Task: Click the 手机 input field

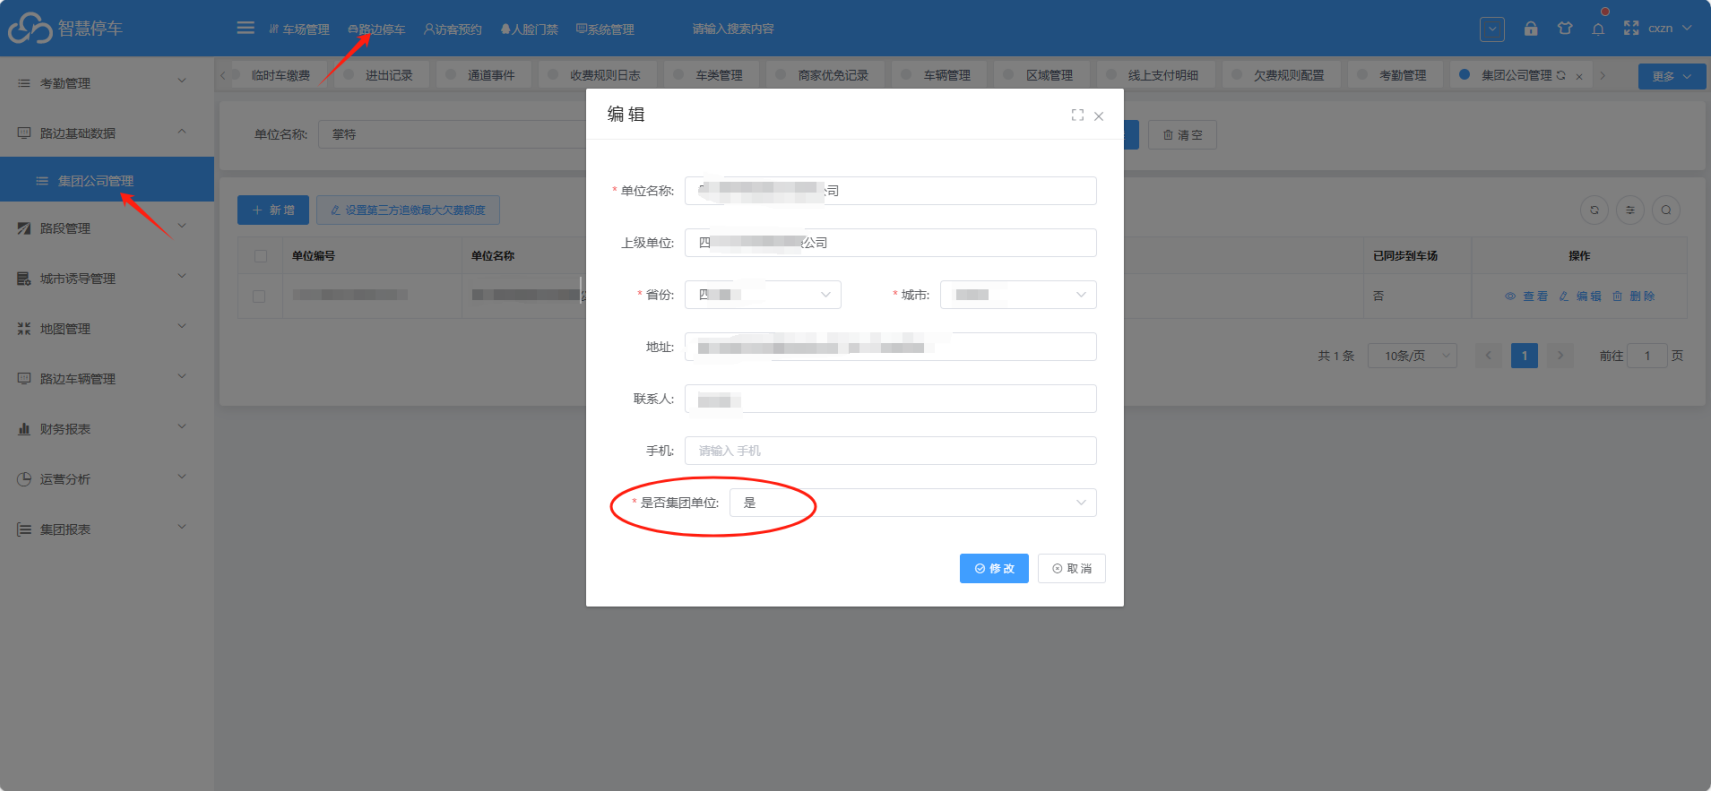Action: click(x=890, y=450)
